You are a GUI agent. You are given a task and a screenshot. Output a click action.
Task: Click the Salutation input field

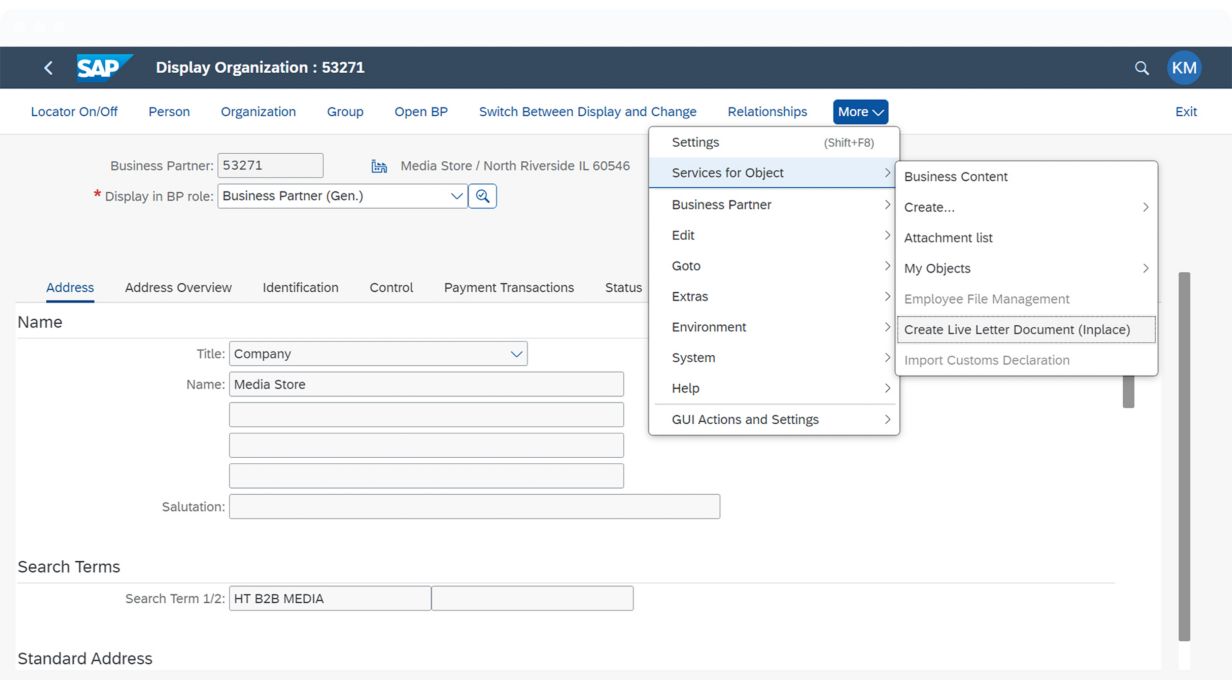tap(474, 507)
